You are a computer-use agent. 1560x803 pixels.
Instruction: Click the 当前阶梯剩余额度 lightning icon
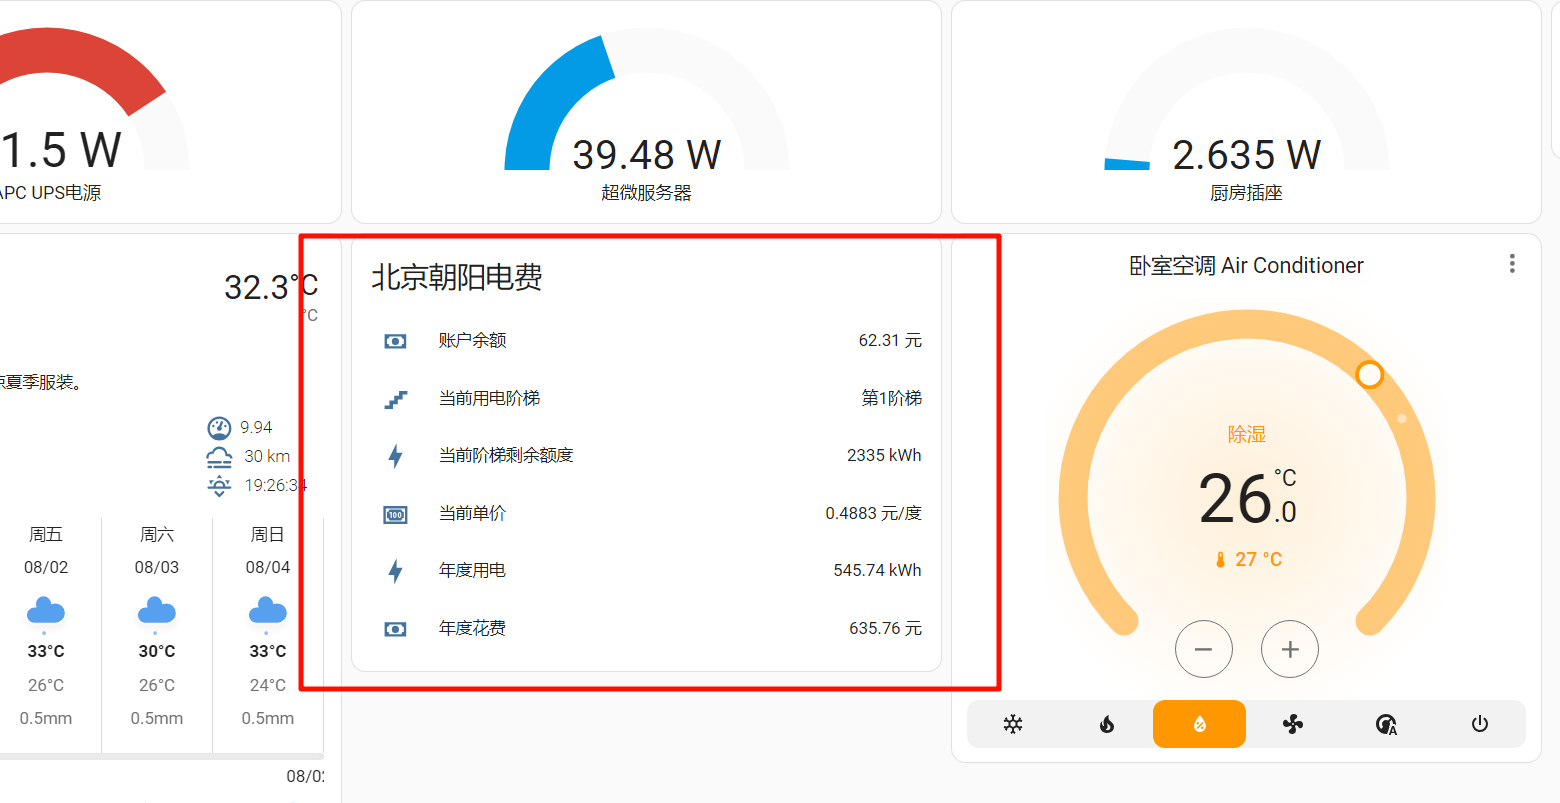(395, 456)
